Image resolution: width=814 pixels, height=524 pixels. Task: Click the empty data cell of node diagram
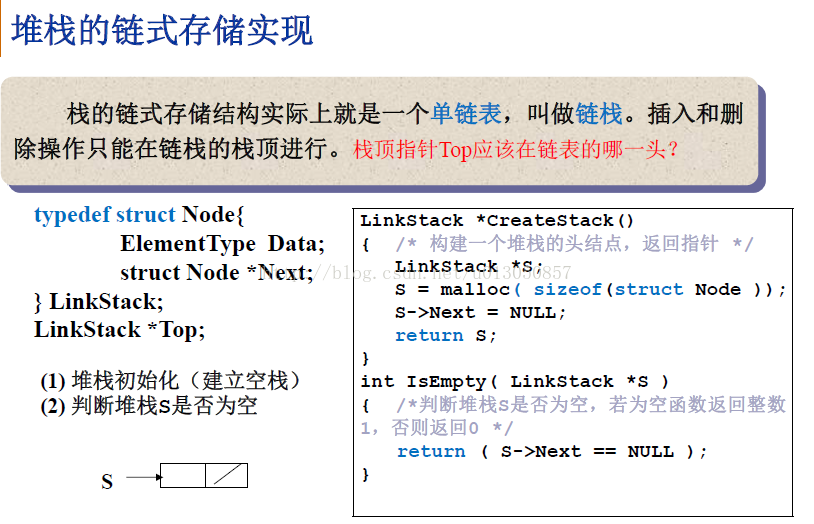tap(183, 475)
